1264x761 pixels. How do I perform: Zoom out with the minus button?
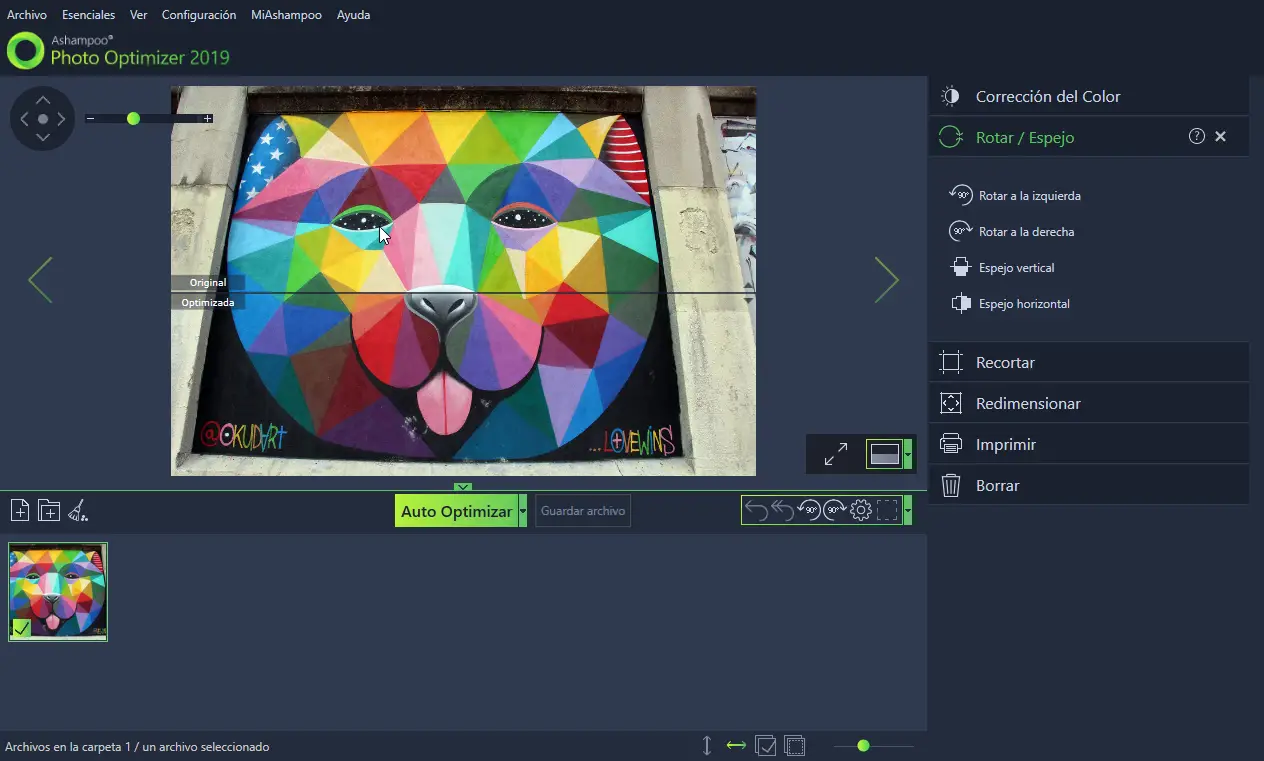pyautogui.click(x=90, y=119)
